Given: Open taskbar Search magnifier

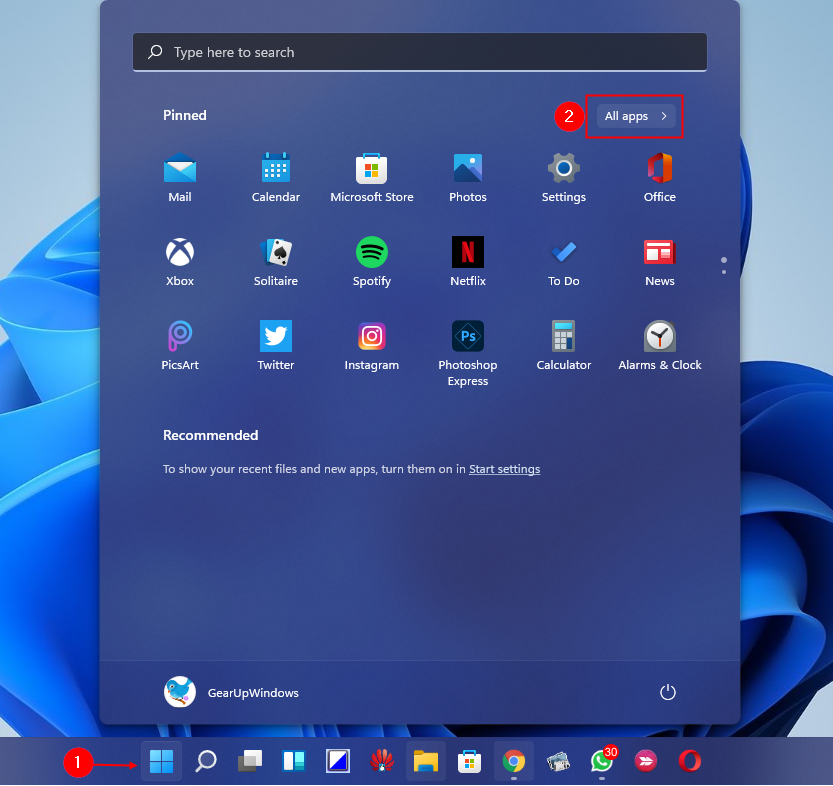Looking at the screenshot, I should pyautogui.click(x=206, y=762).
